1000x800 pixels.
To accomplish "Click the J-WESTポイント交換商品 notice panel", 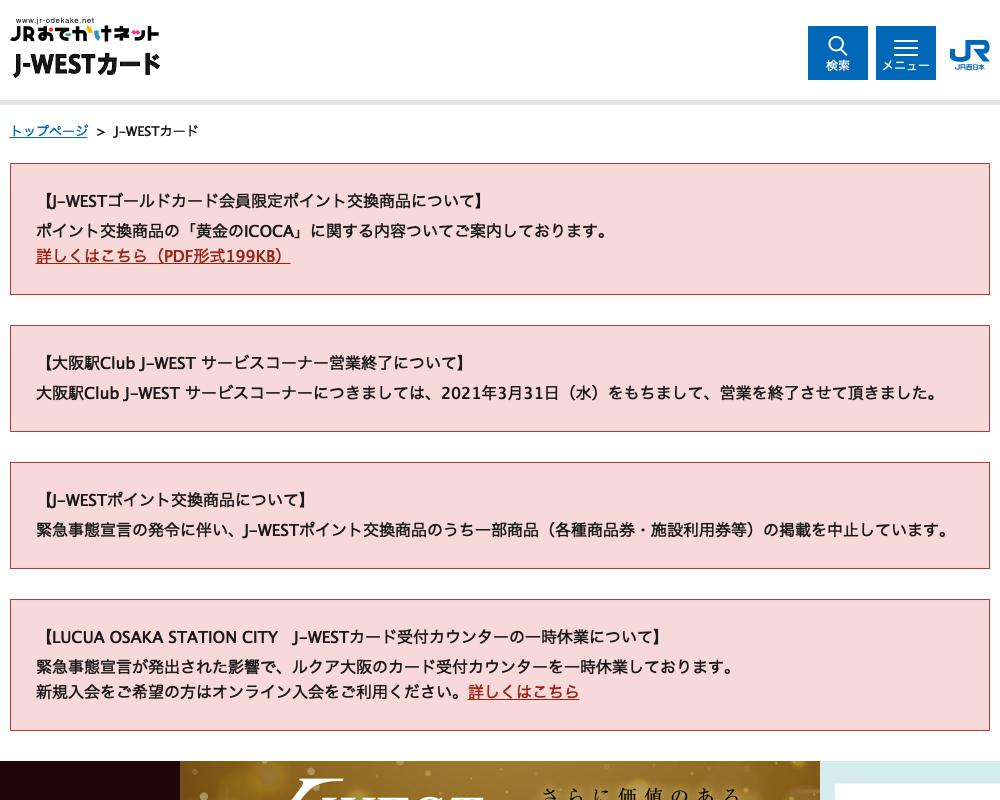I will [500, 515].
